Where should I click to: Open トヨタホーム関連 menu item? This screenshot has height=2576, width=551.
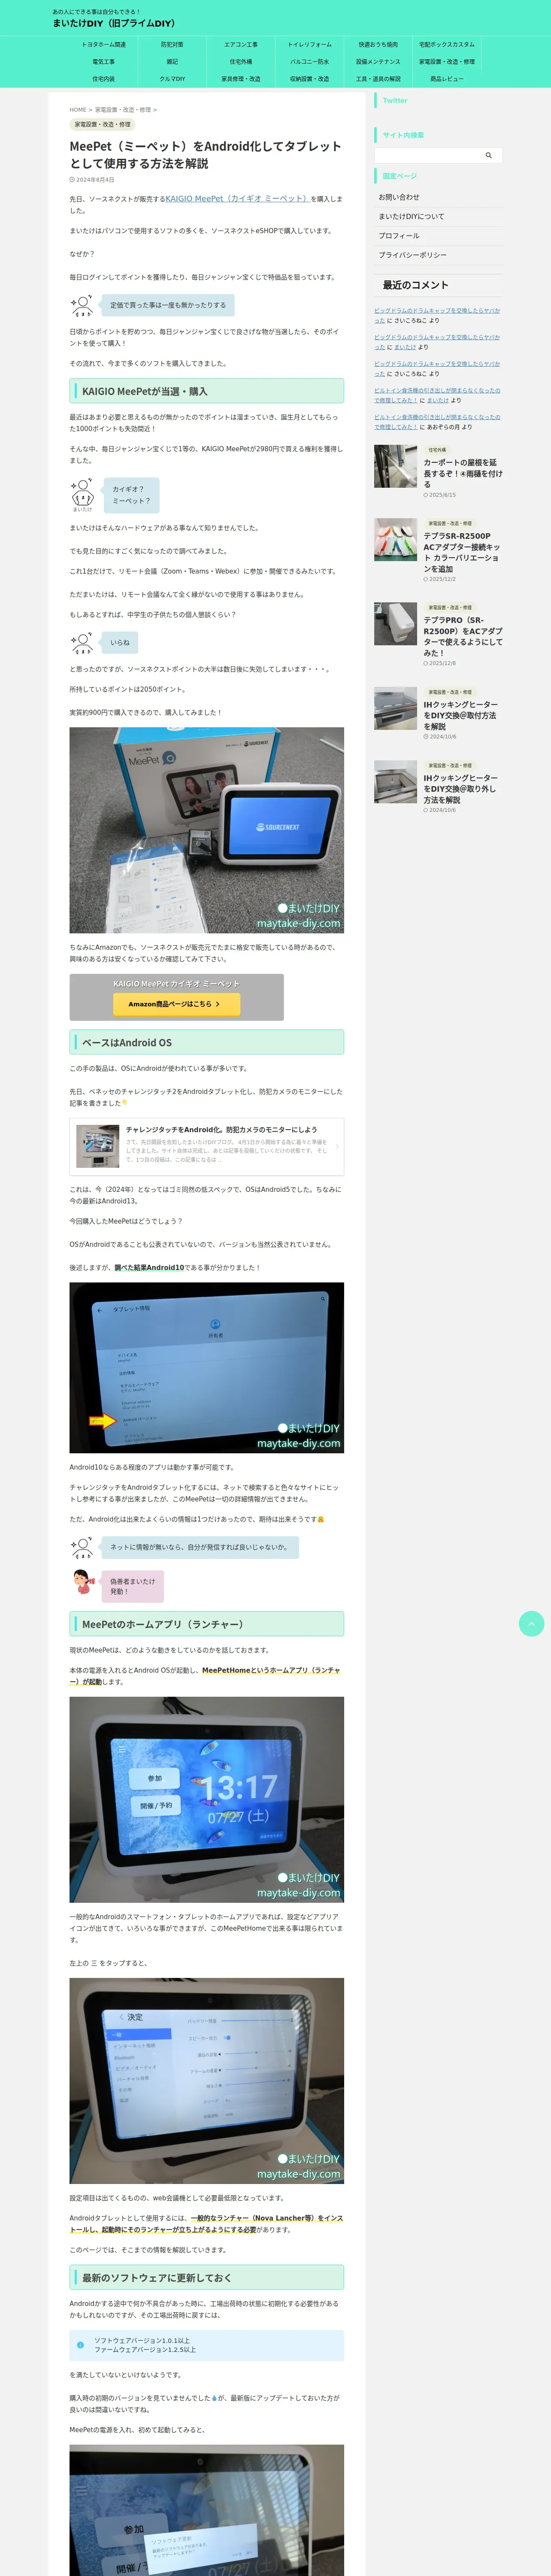click(103, 45)
